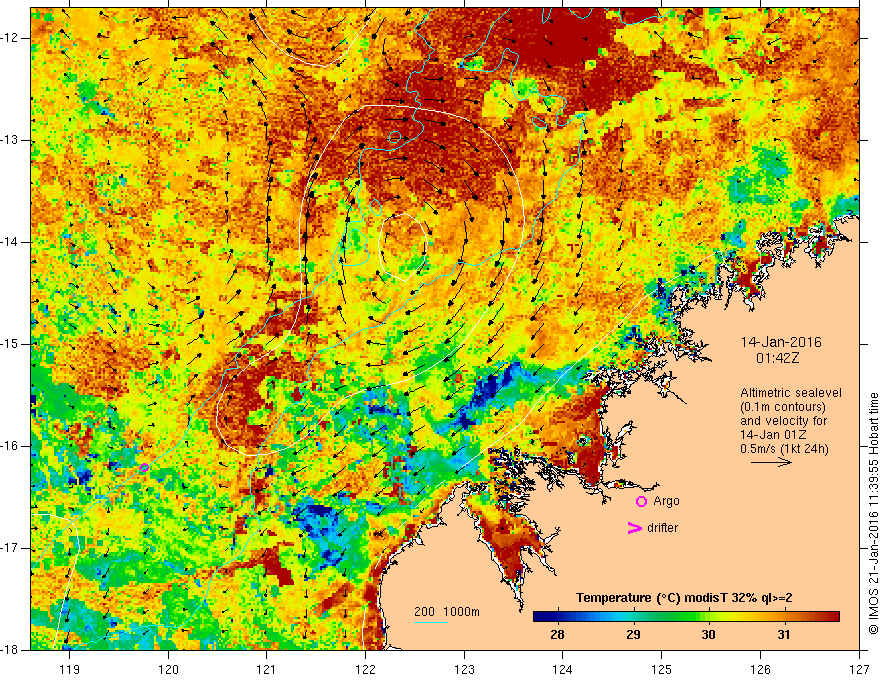The image size is (880, 680).
Task: Select the Argo float marker on map
Action: [x=144, y=467]
